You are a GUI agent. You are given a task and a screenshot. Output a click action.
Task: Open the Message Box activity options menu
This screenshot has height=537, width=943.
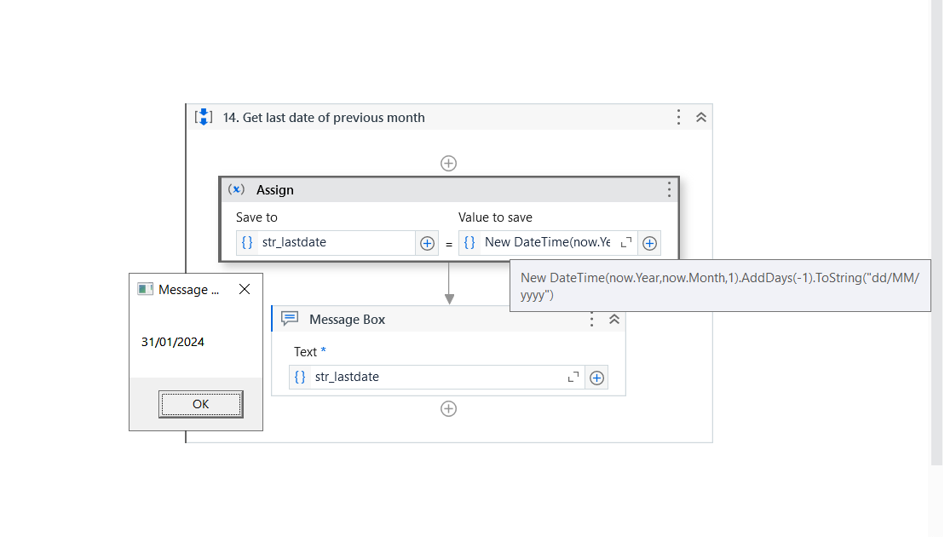(591, 319)
